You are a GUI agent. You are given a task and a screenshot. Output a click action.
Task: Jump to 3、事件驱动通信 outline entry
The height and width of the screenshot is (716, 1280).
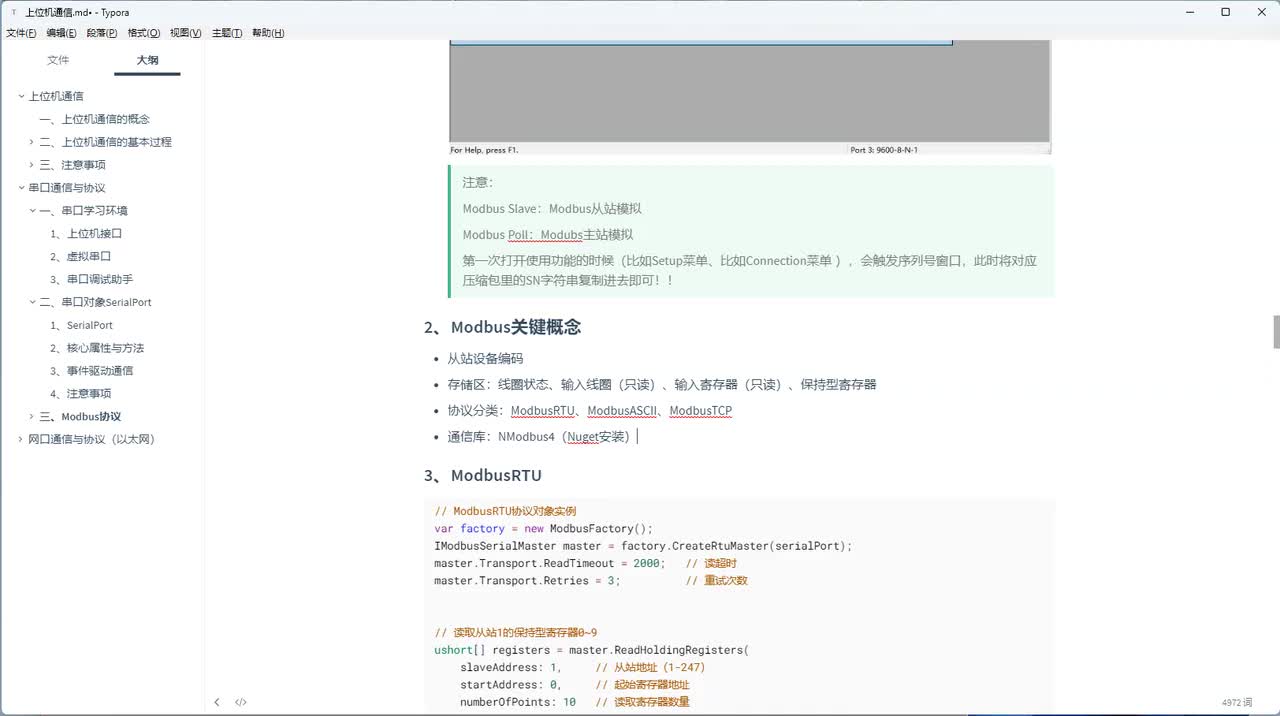click(91, 370)
